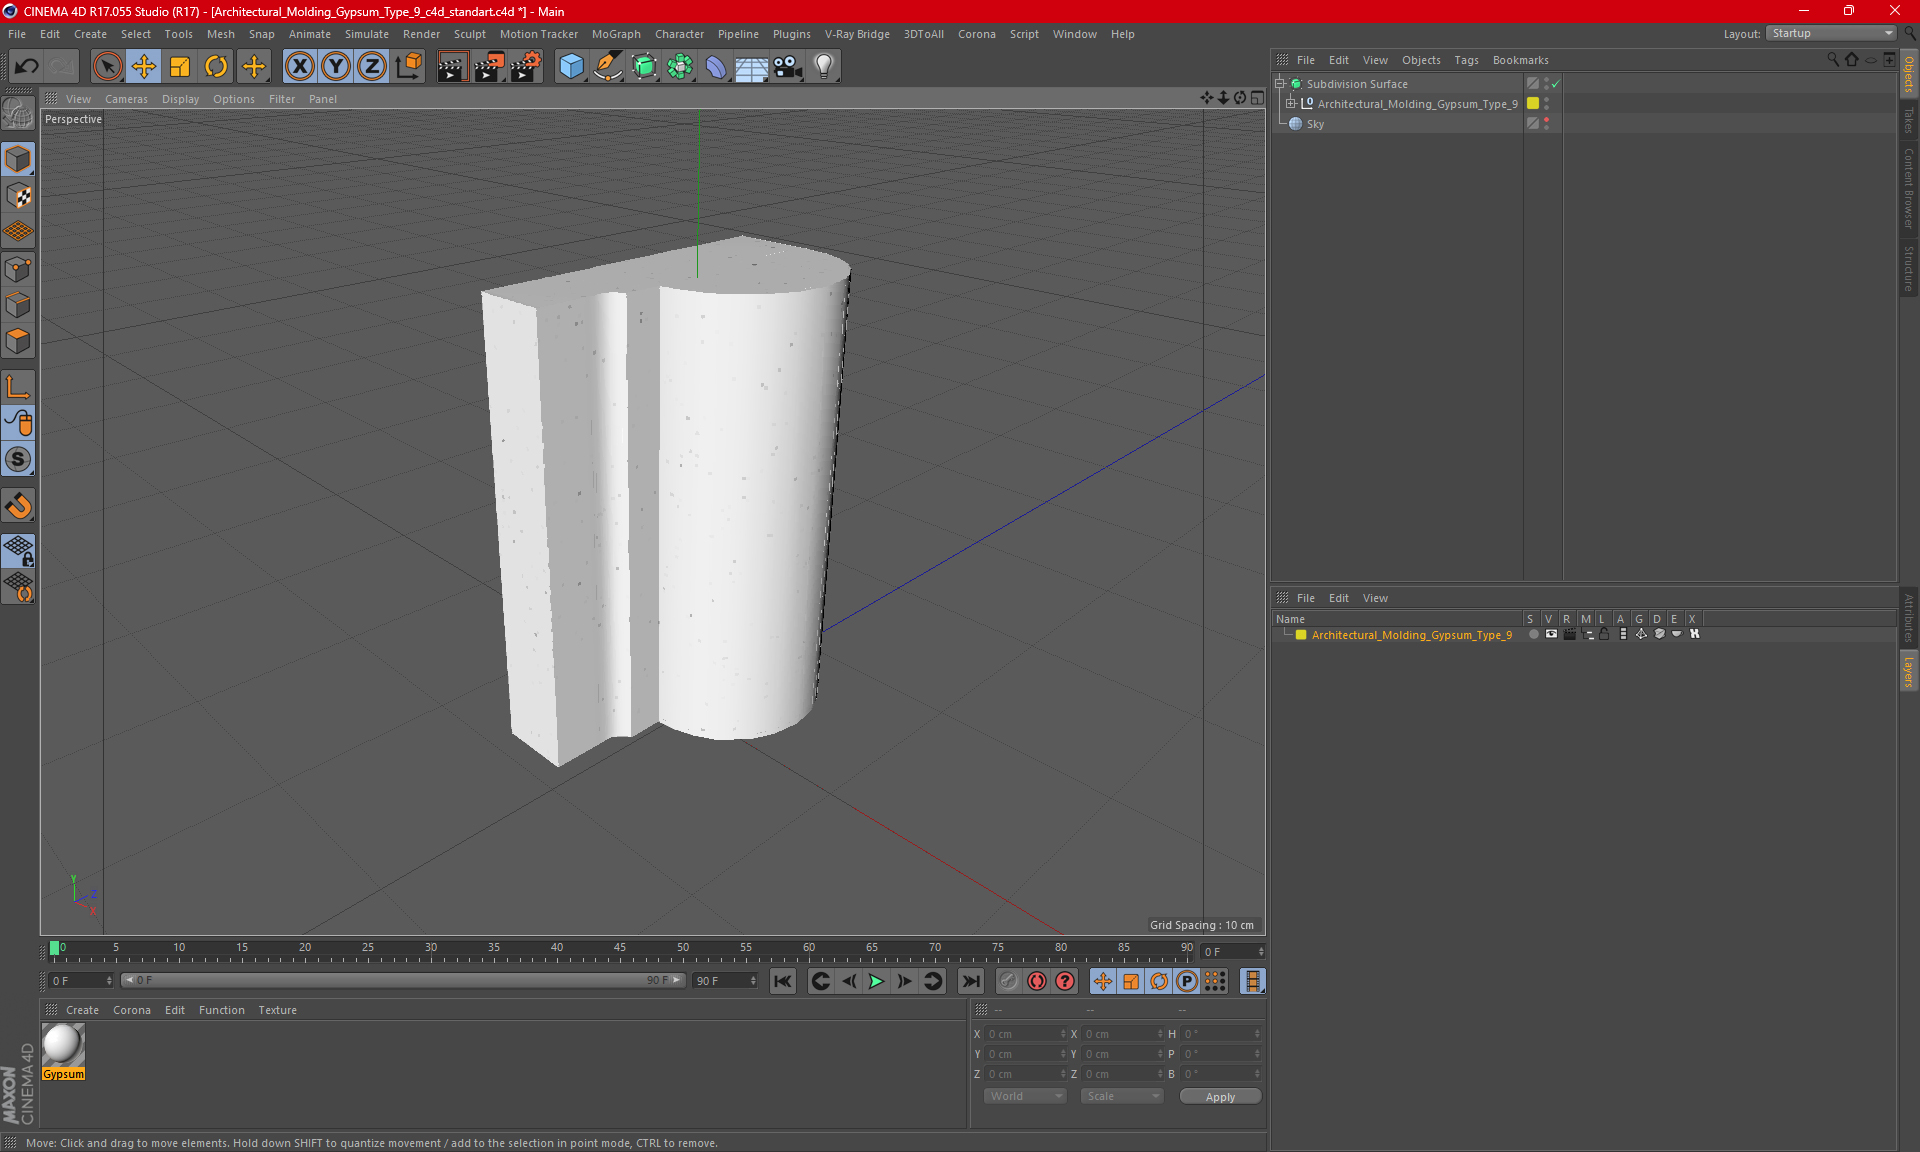The width and height of the screenshot is (1920, 1152).
Task: Select the Move tool in top toolbar
Action: 144,66
